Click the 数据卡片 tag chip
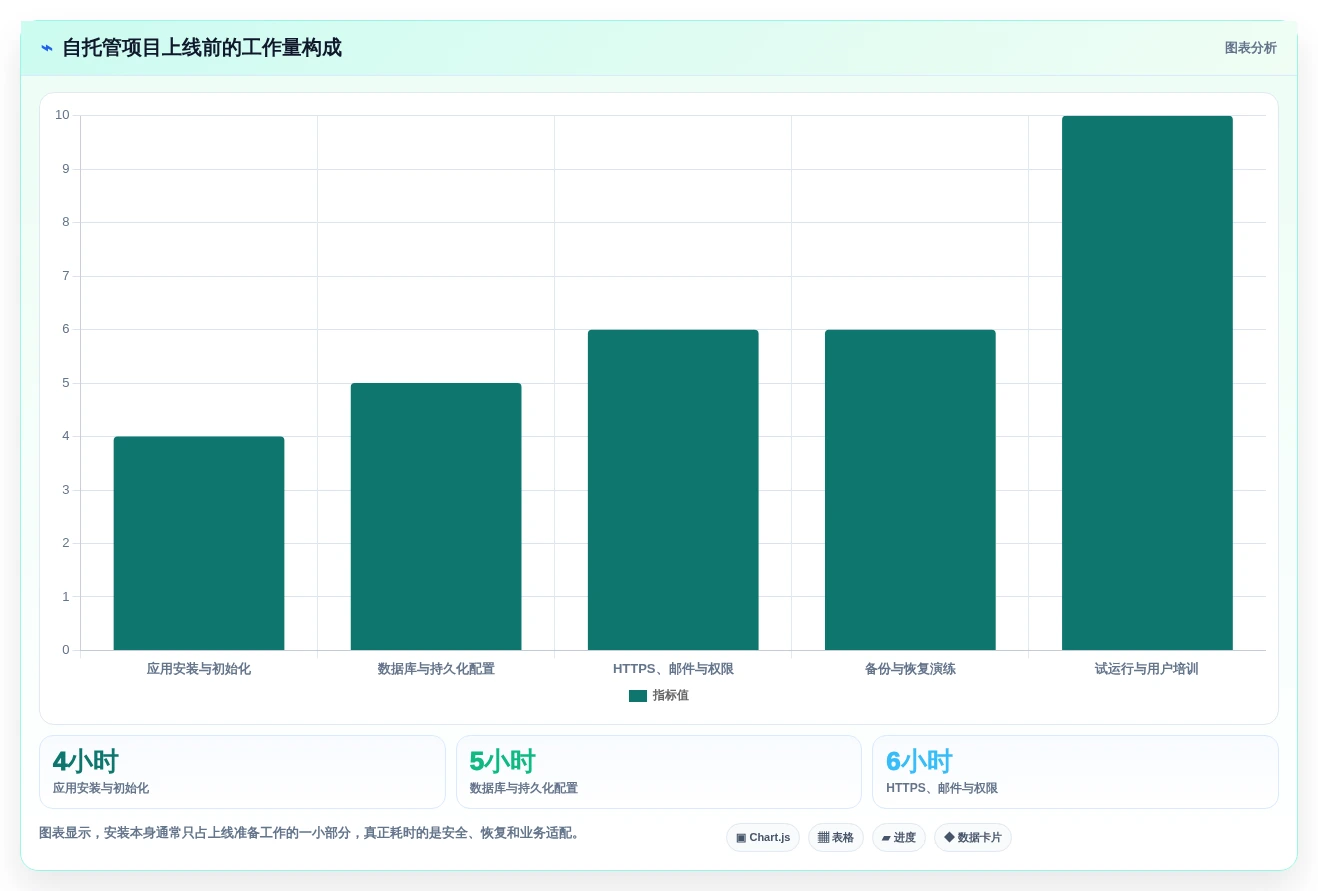The image size is (1318, 891). pos(973,838)
